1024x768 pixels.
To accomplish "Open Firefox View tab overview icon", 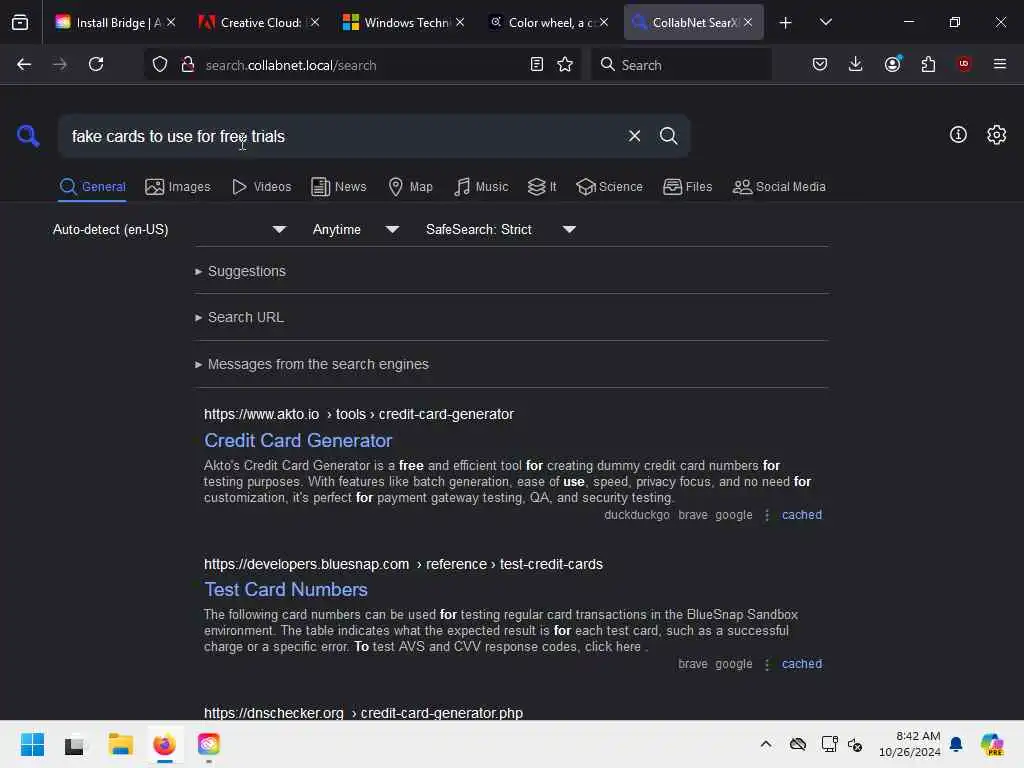I will [20, 22].
